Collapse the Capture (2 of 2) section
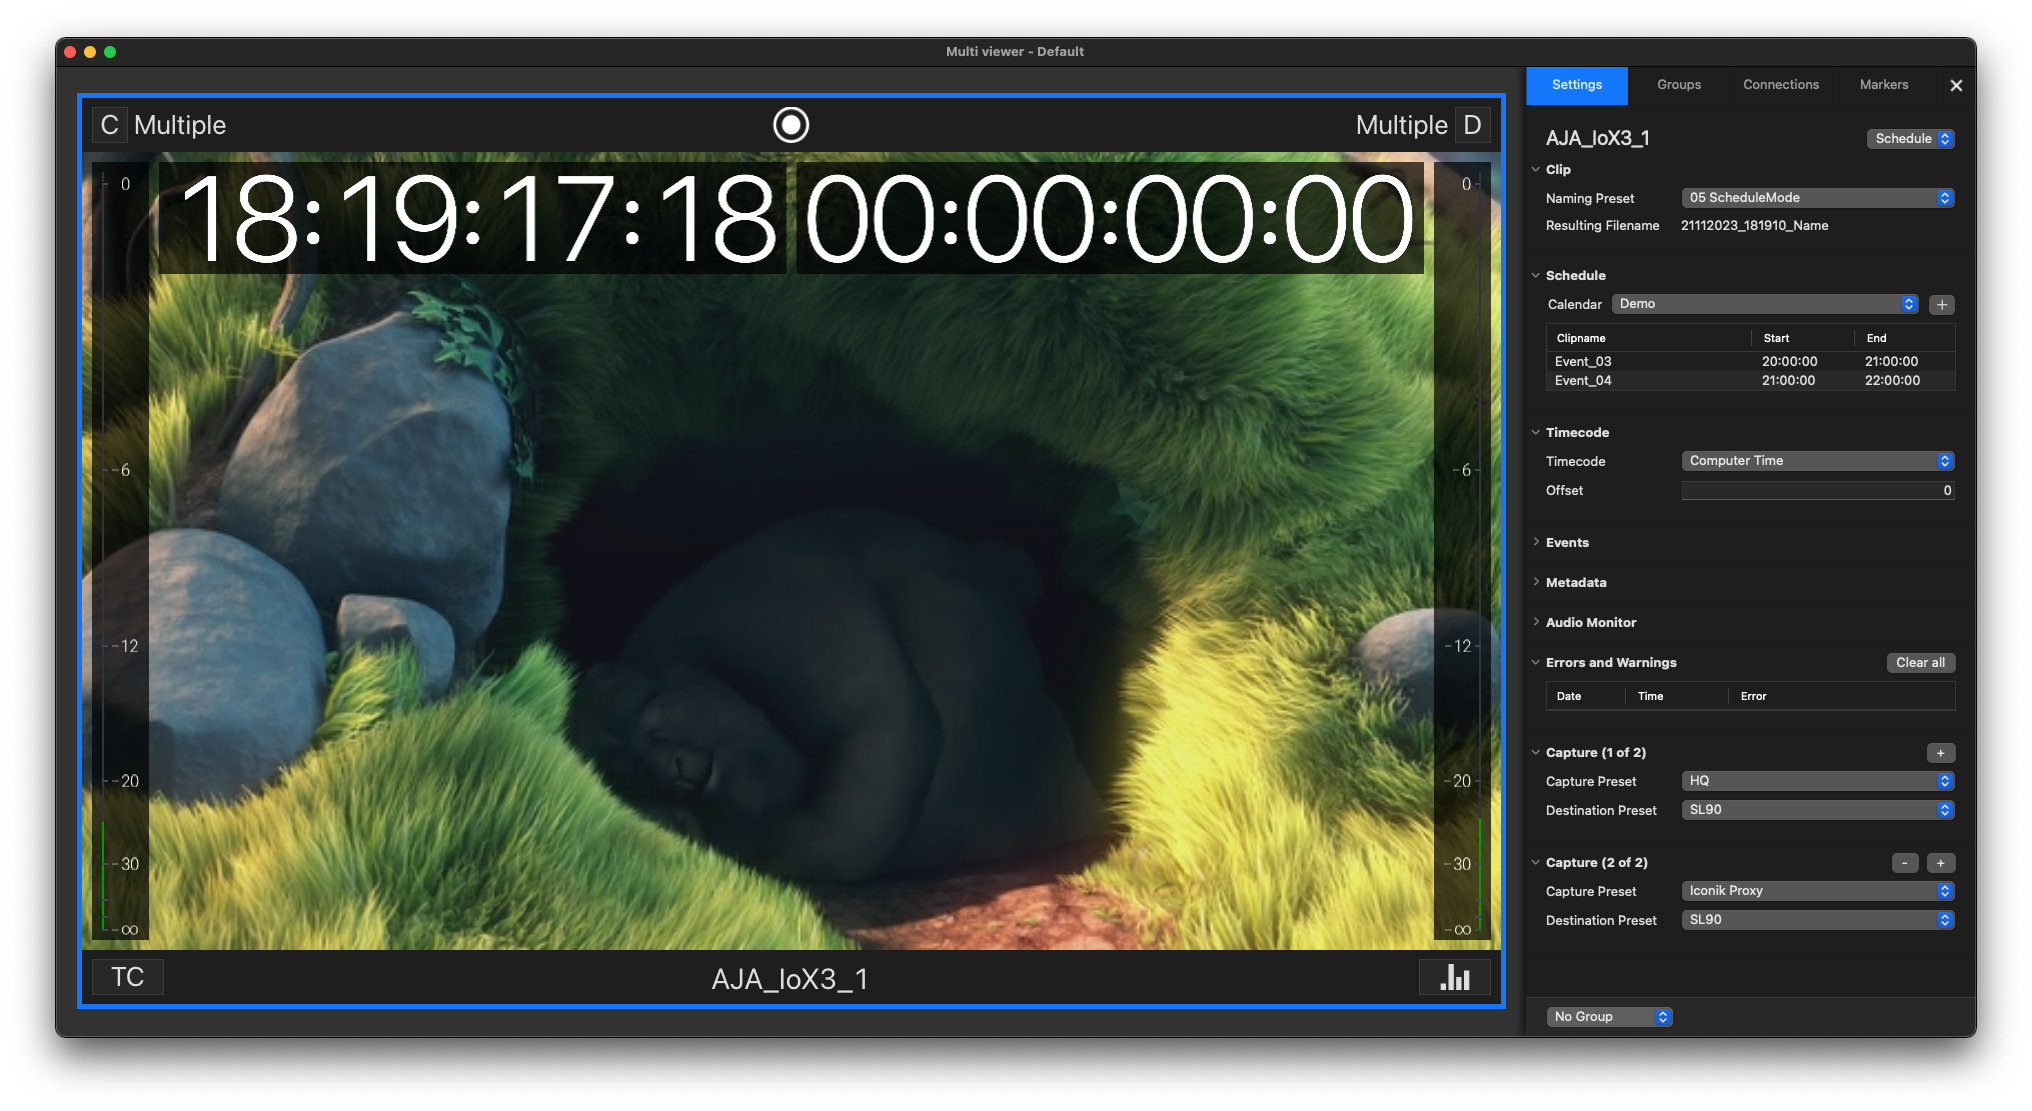The width and height of the screenshot is (2032, 1111). click(x=1536, y=863)
